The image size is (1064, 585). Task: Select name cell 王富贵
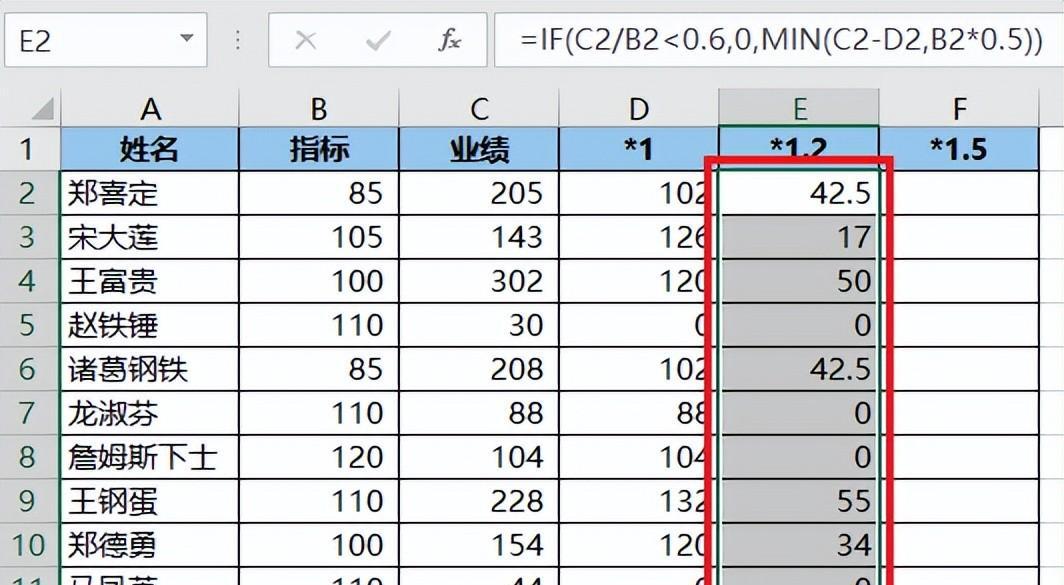[150, 281]
